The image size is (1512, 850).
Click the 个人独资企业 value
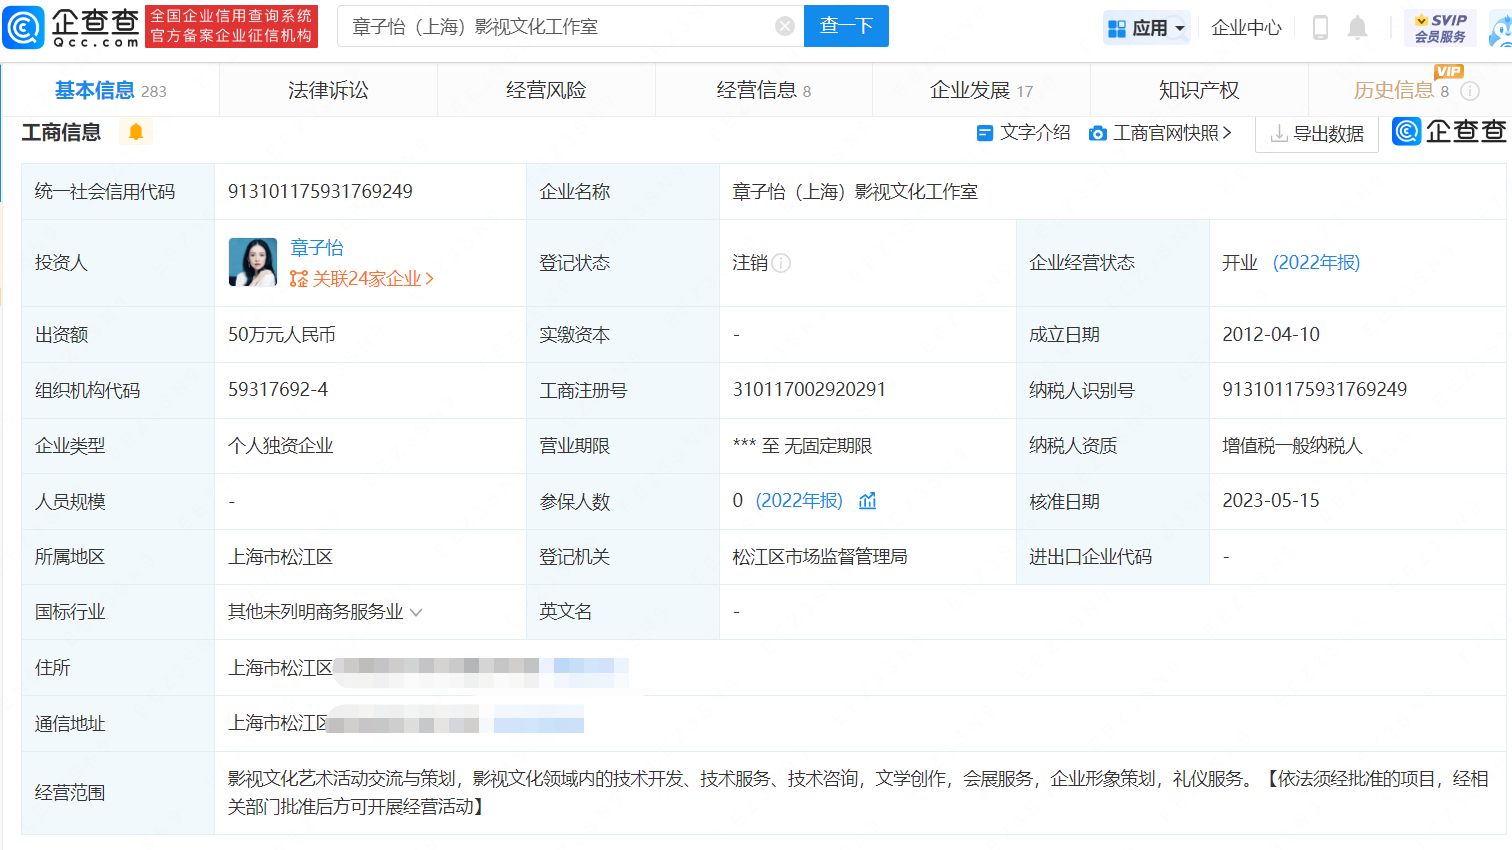click(x=281, y=445)
